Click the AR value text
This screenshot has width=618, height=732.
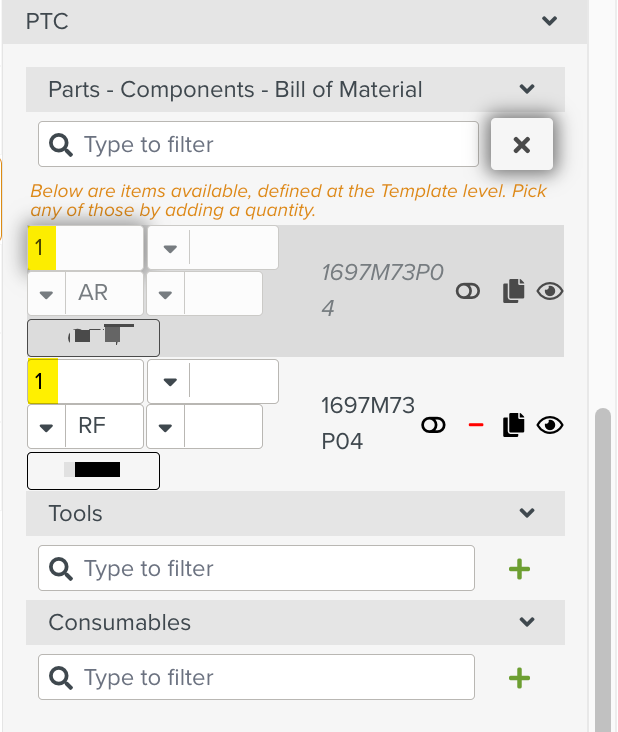(93, 293)
